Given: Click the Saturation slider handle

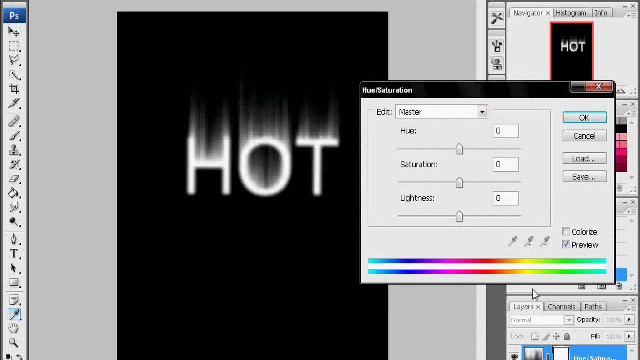Looking at the screenshot, I should coord(459,182).
